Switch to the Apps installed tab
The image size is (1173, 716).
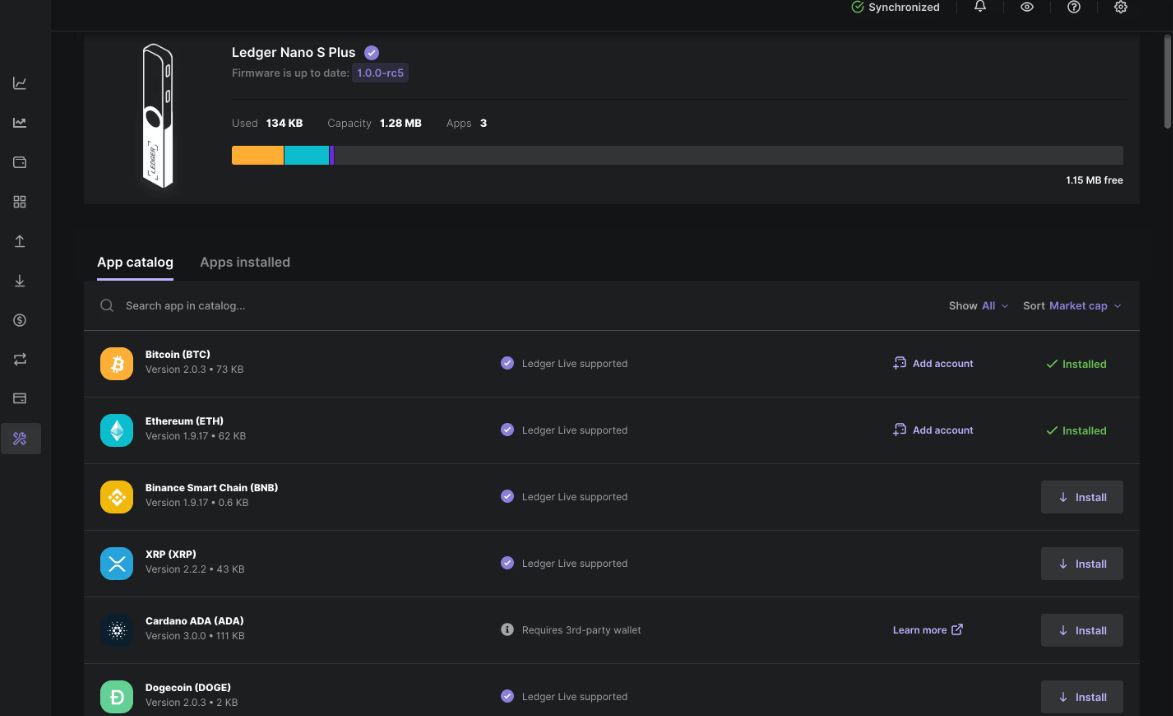tap(245, 263)
